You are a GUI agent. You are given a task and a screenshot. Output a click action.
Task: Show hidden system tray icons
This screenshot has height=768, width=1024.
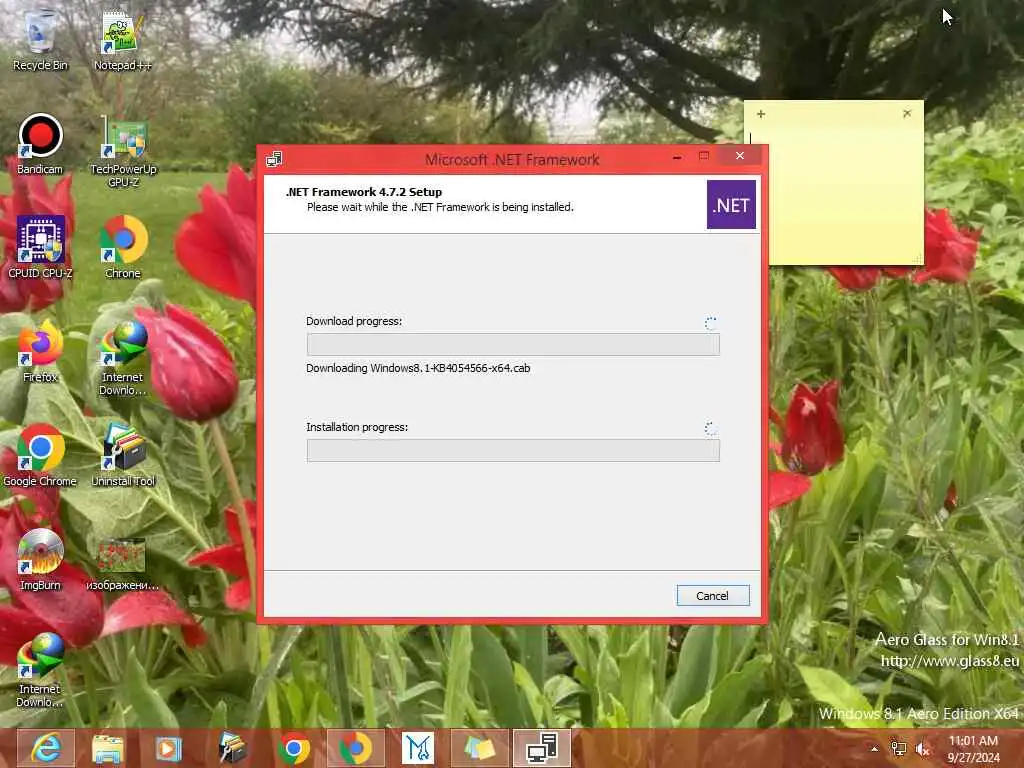point(874,749)
